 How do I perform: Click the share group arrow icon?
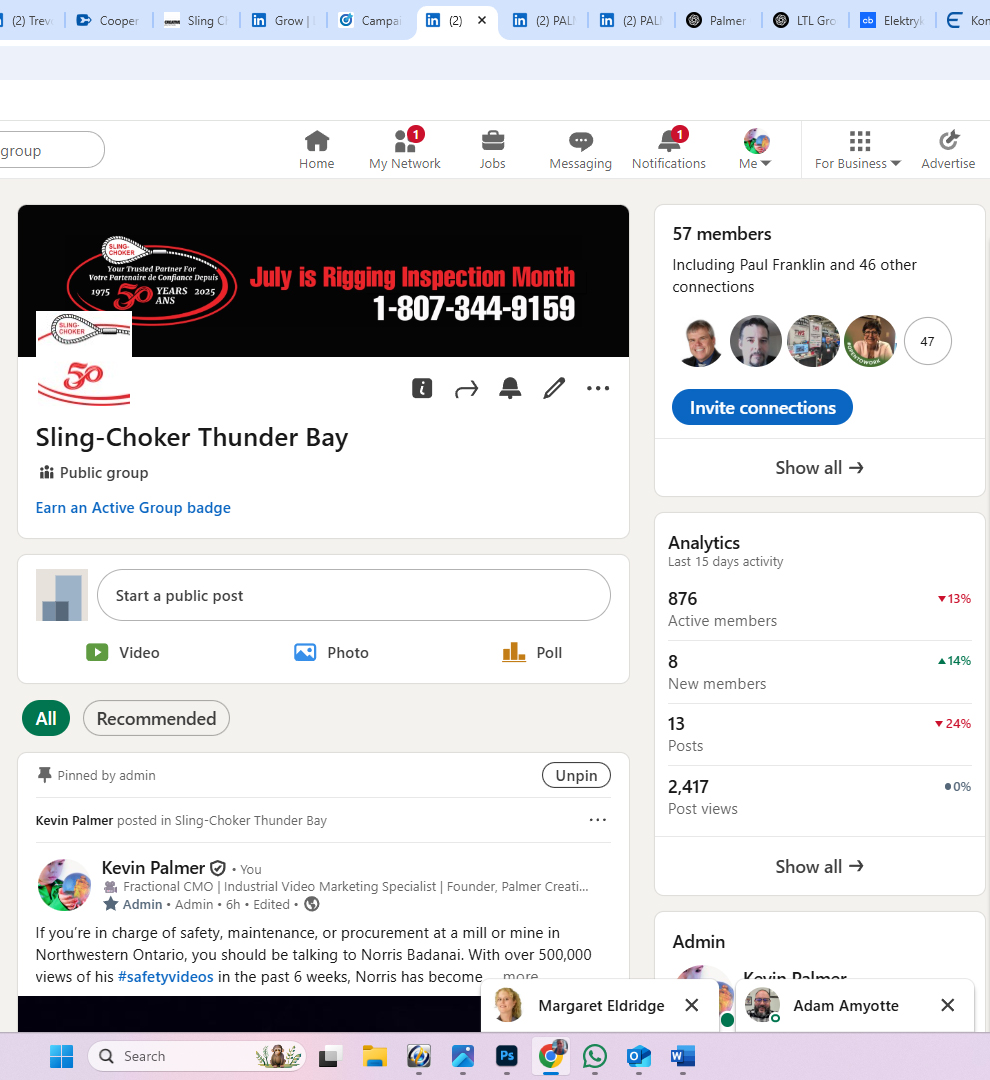click(466, 389)
